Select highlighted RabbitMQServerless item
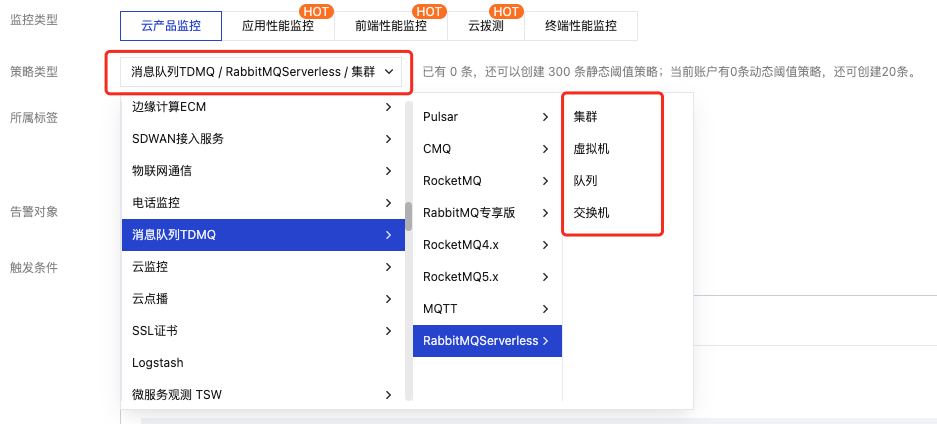This screenshot has width=937, height=424. click(487, 341)
